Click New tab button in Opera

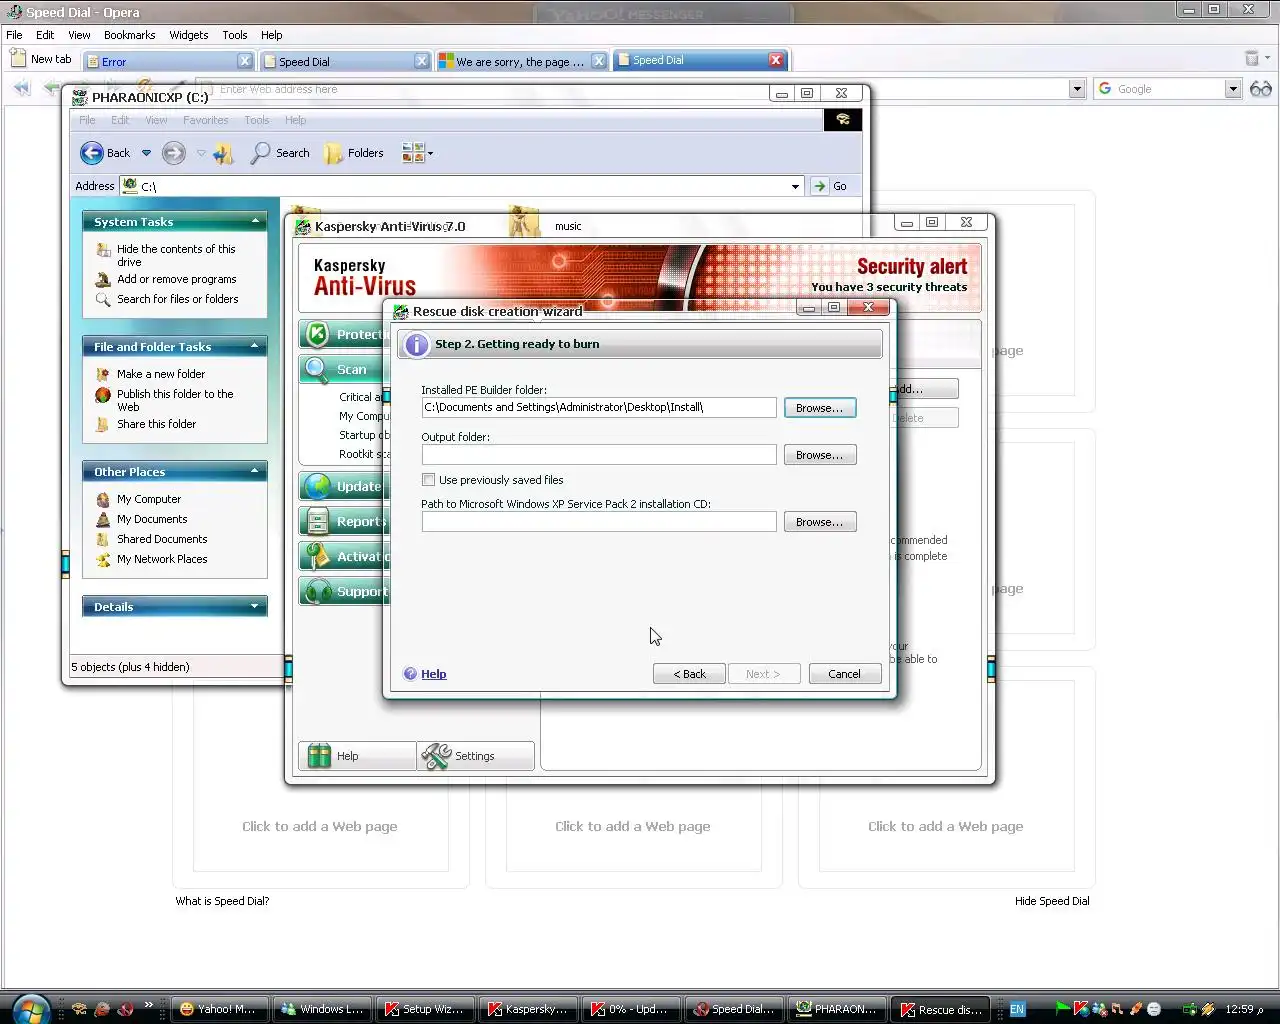click(41, 59)
